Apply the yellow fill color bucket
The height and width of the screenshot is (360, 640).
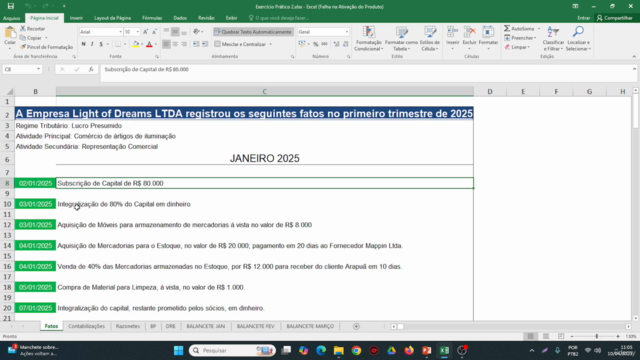click(x=136, y=44)
